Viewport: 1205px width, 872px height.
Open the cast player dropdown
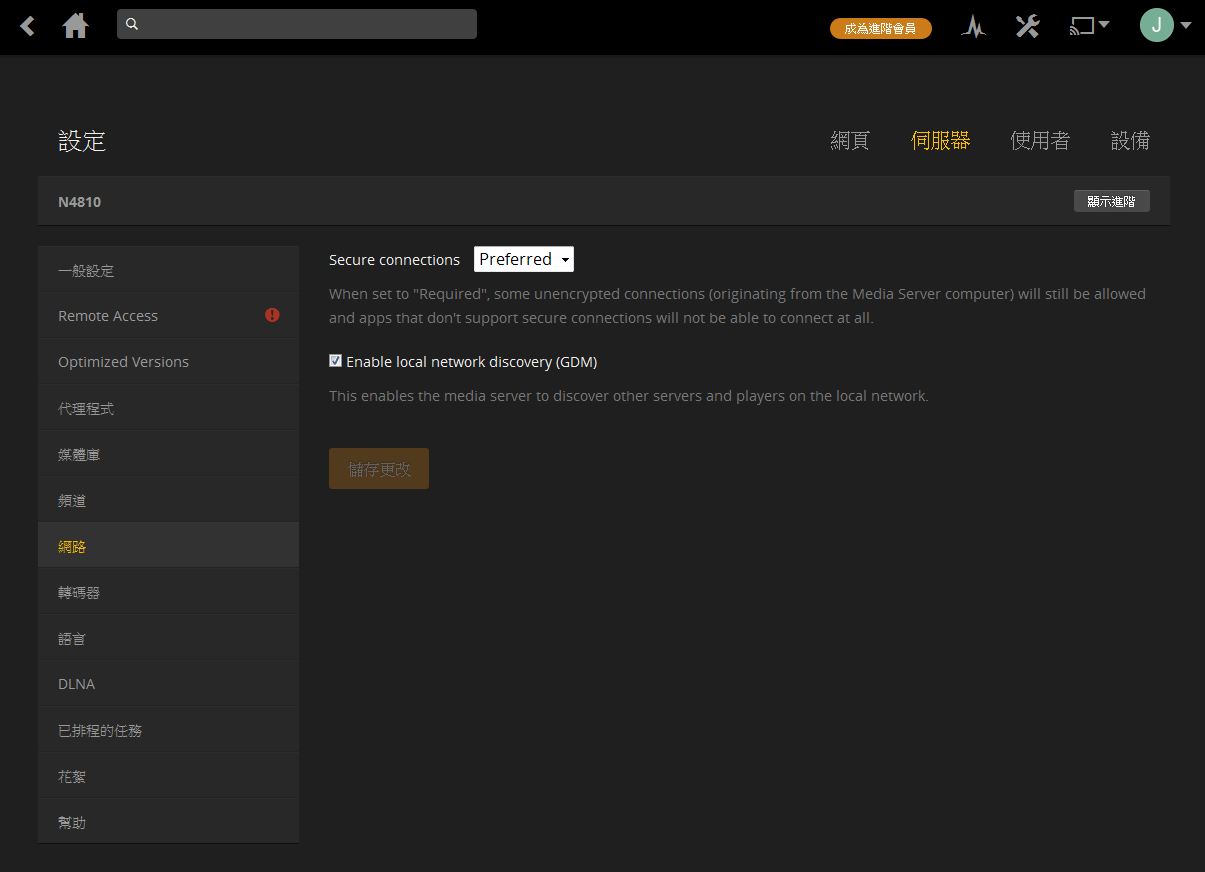pyautogui.click(x=1089, y=25)
